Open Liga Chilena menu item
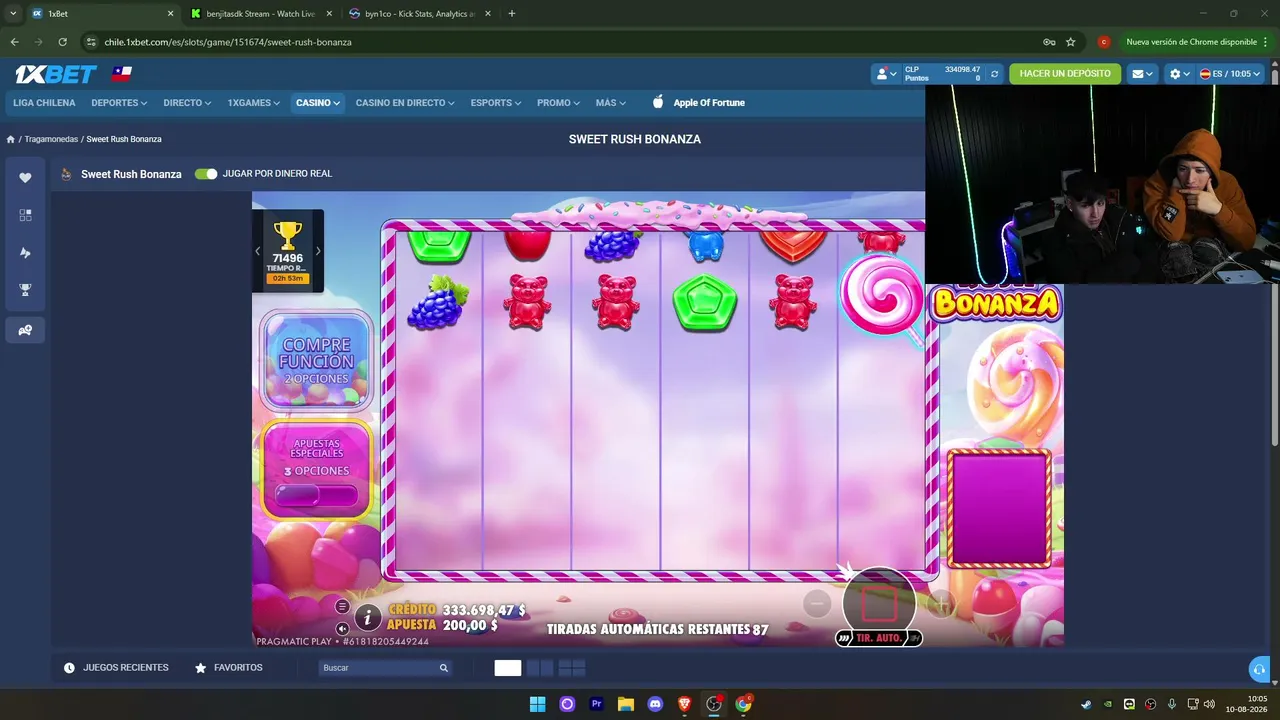1280x720 pixels. pos(44,103)
